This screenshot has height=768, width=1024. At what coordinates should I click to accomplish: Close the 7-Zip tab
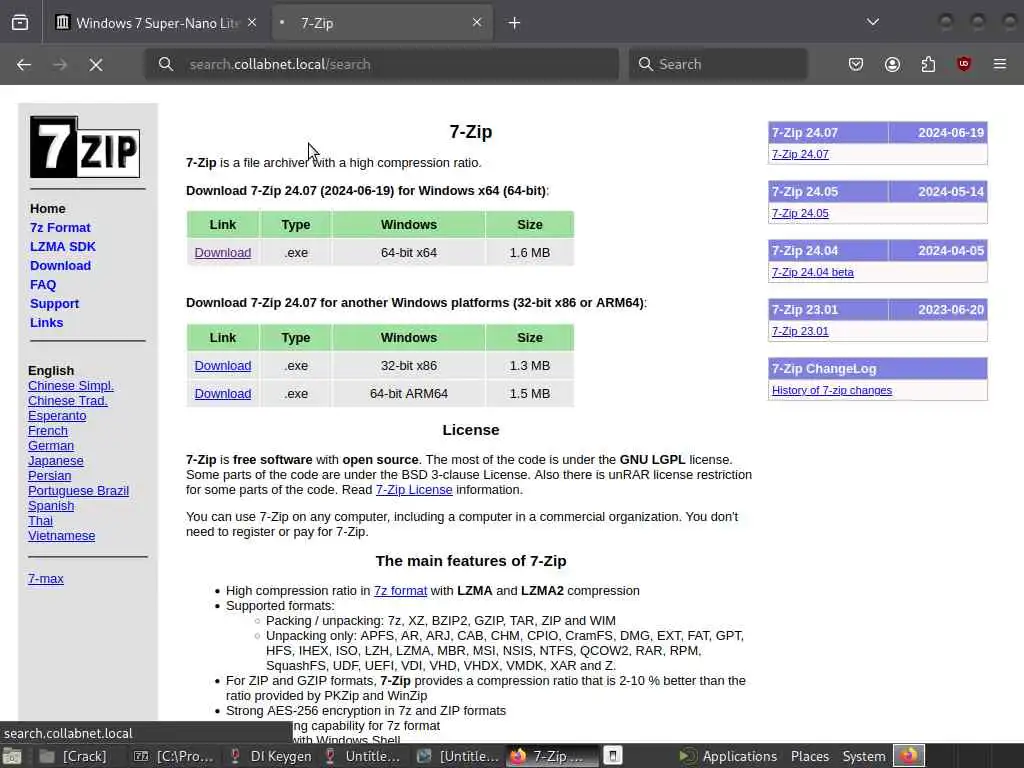coord(477,23)
